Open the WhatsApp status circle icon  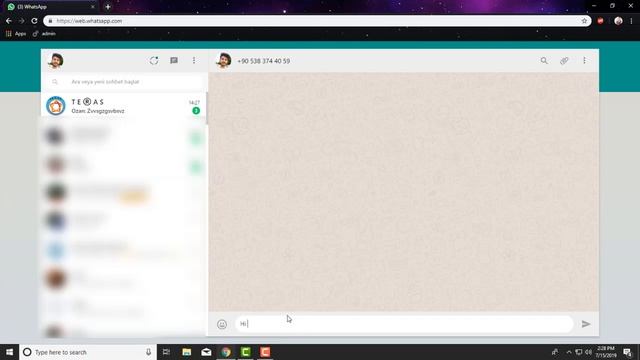[x=154, y=61]
